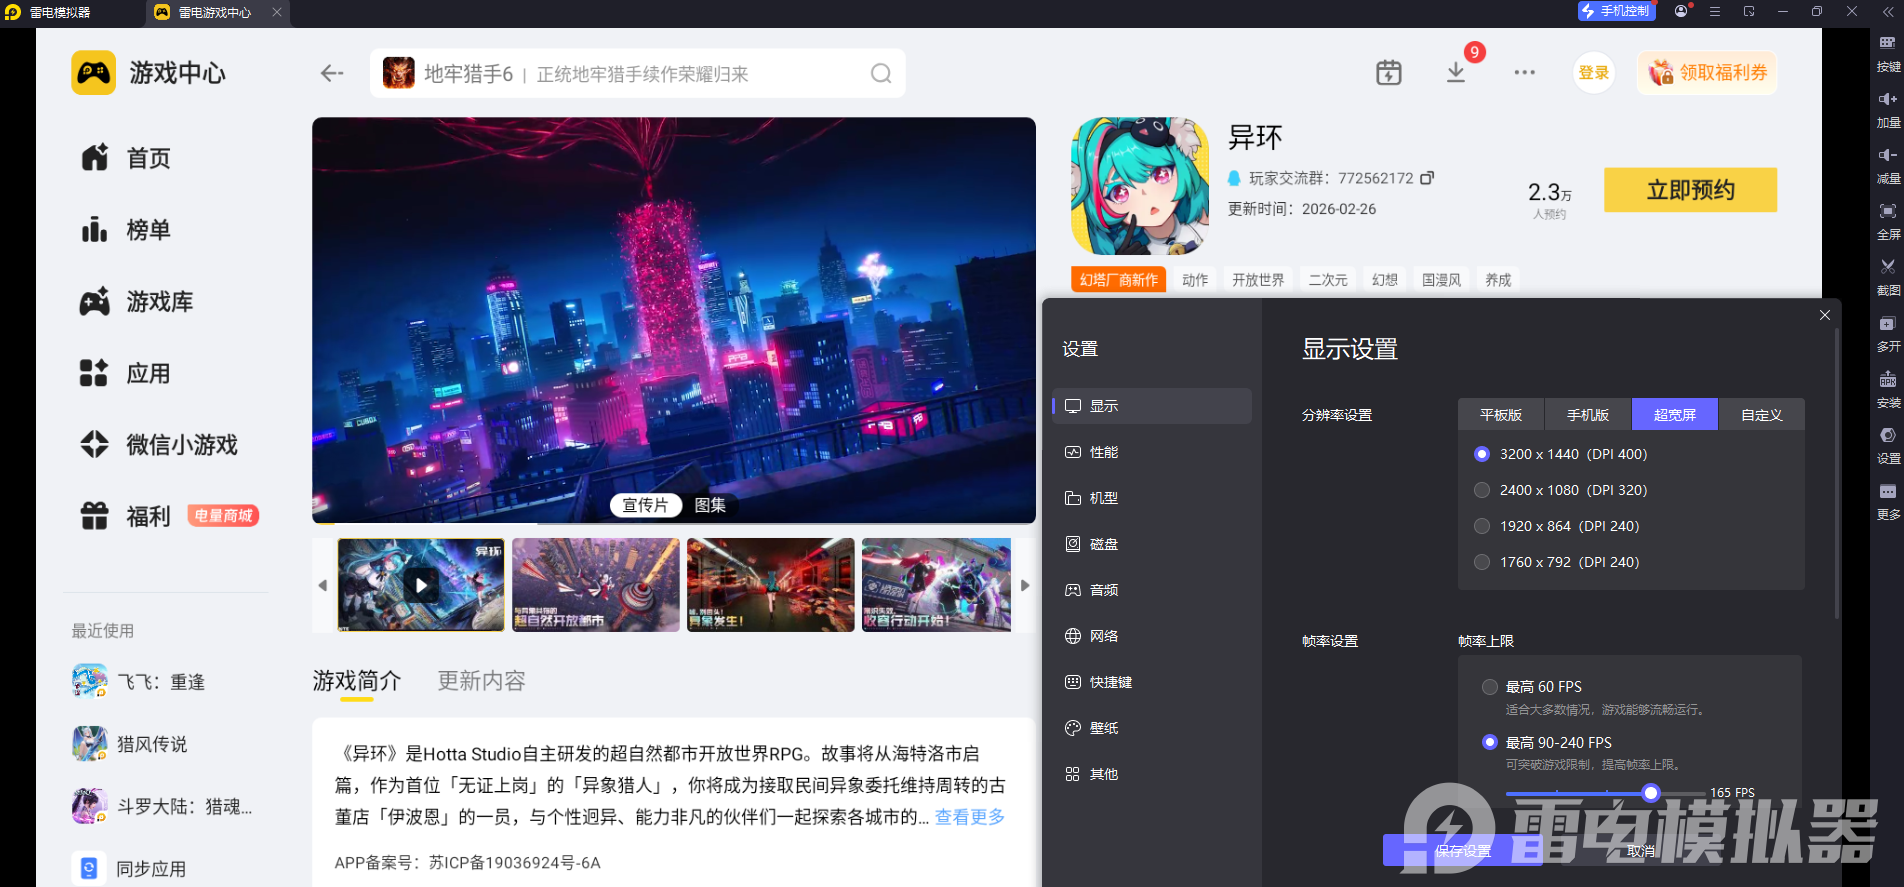Launch 飞飞：重逢 from recently used
This screenshot has width=1904, height=887.
(139, 682)
